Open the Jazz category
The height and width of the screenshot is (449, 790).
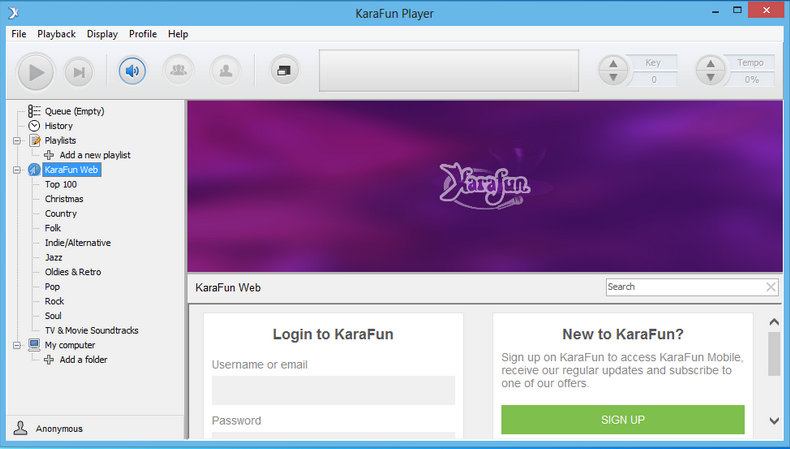53,258
